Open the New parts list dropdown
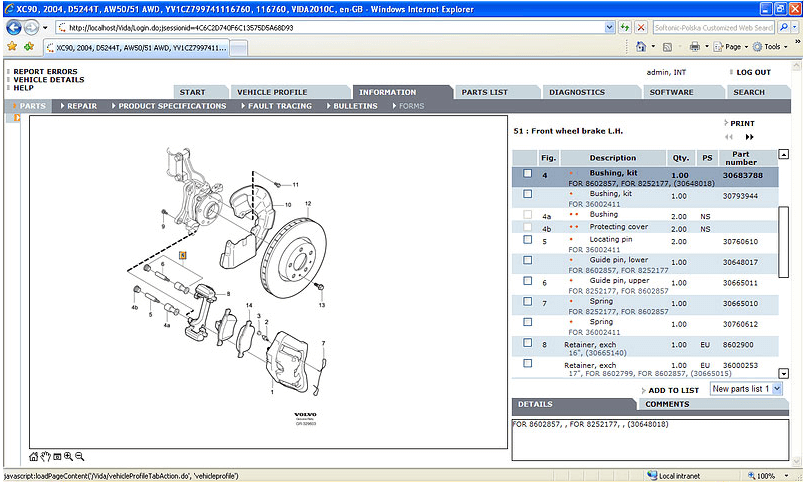 [777, 389]
